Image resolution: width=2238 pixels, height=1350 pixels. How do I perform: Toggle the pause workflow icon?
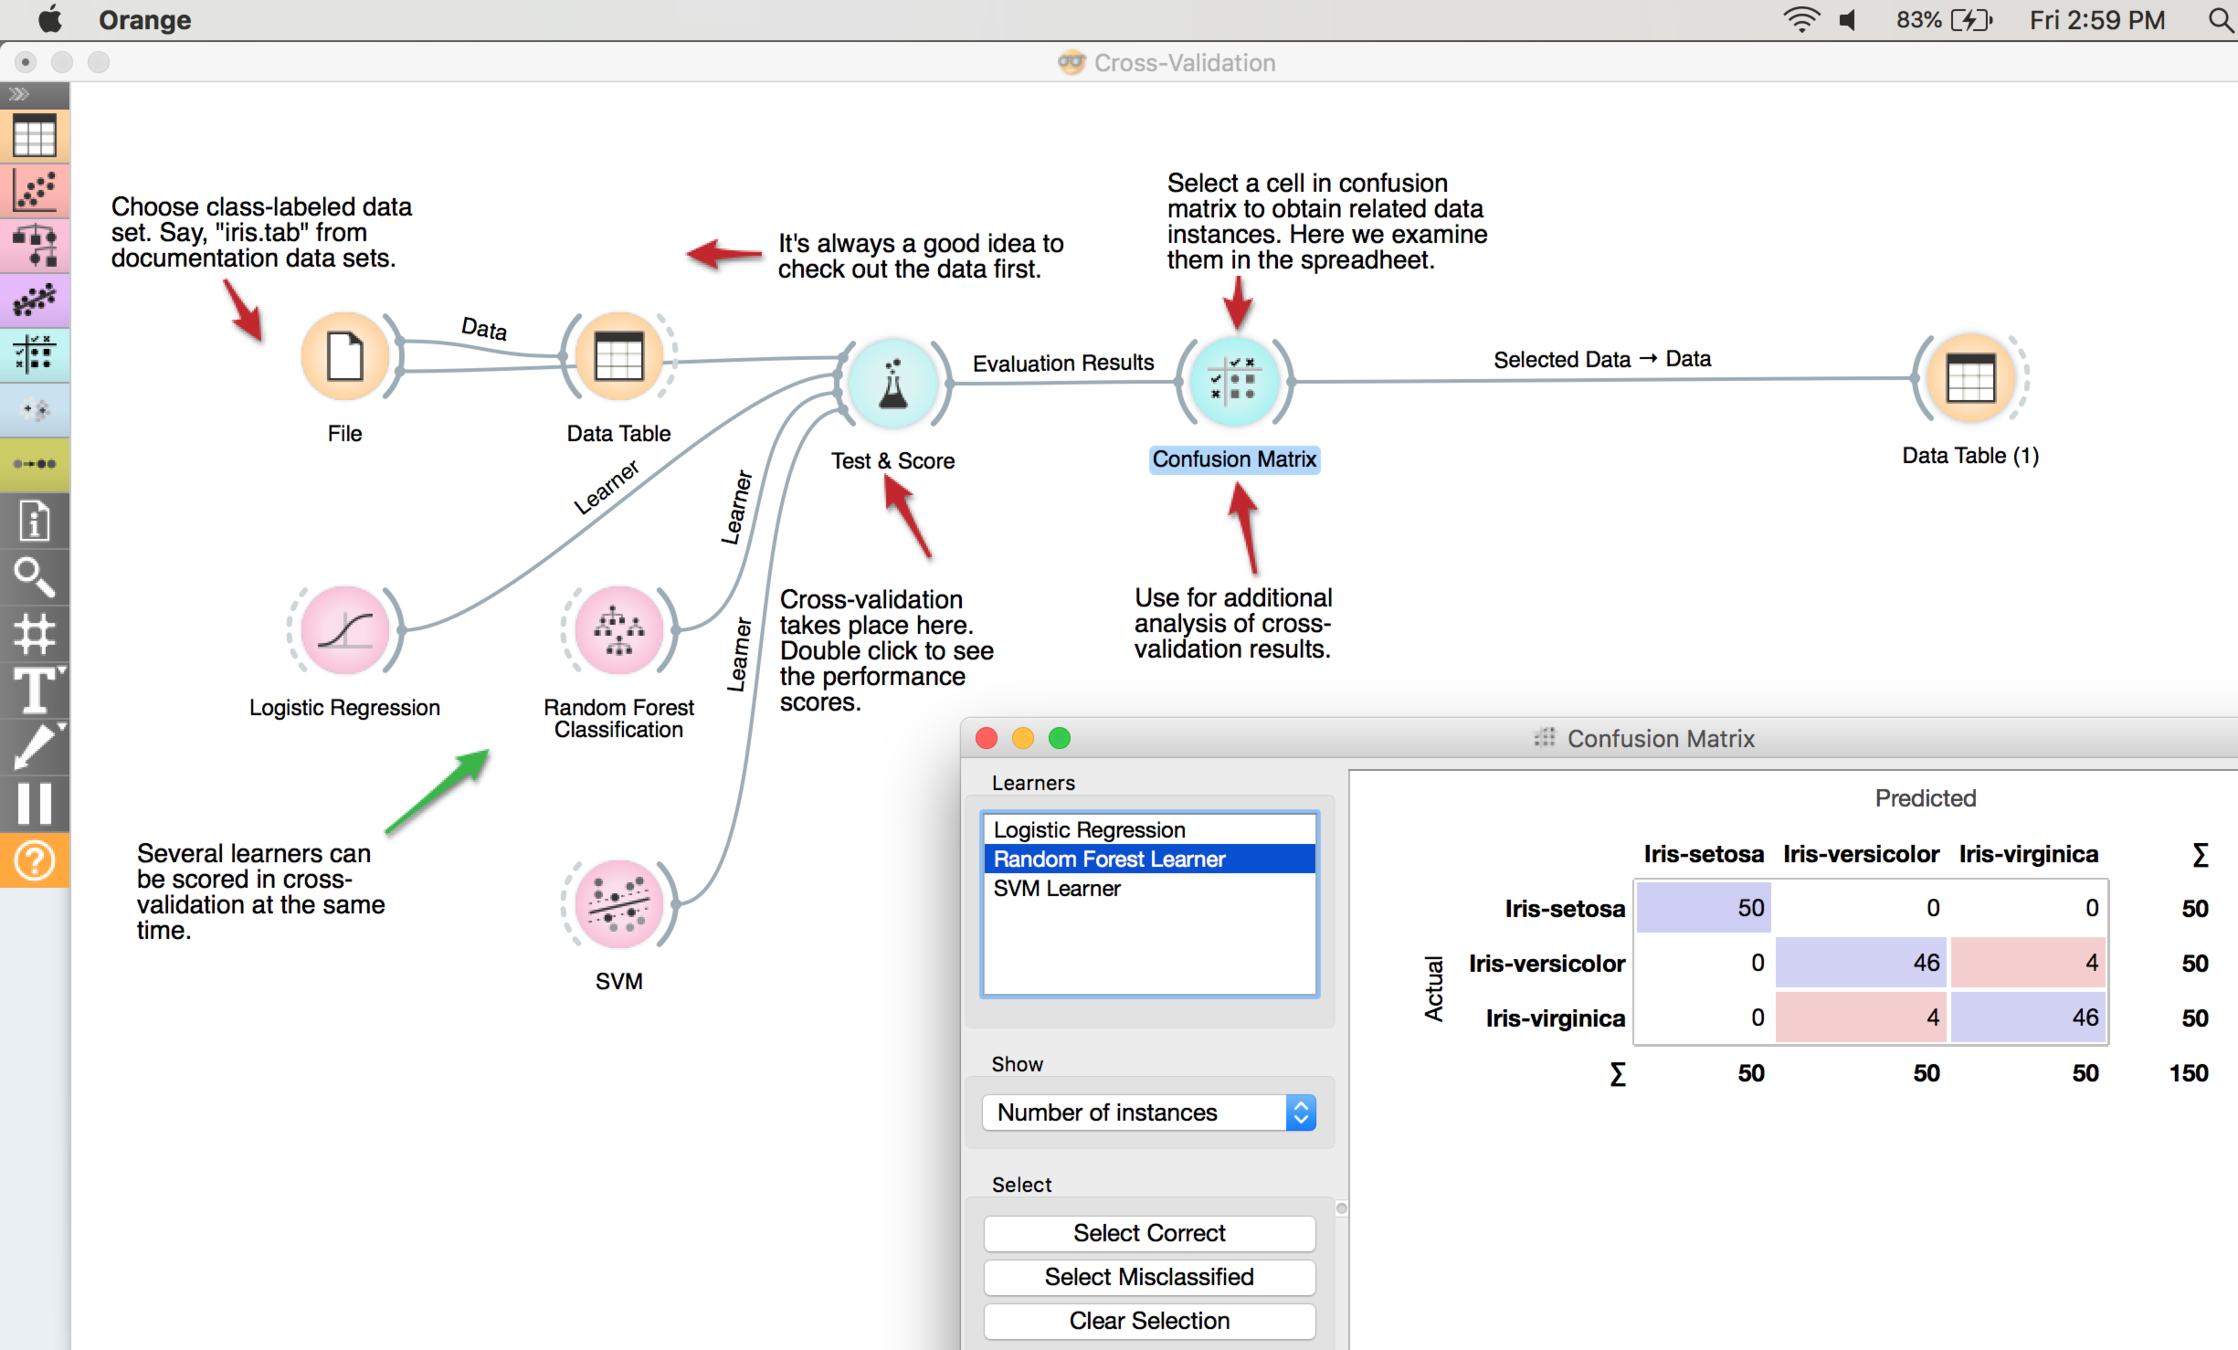point(35,802)
